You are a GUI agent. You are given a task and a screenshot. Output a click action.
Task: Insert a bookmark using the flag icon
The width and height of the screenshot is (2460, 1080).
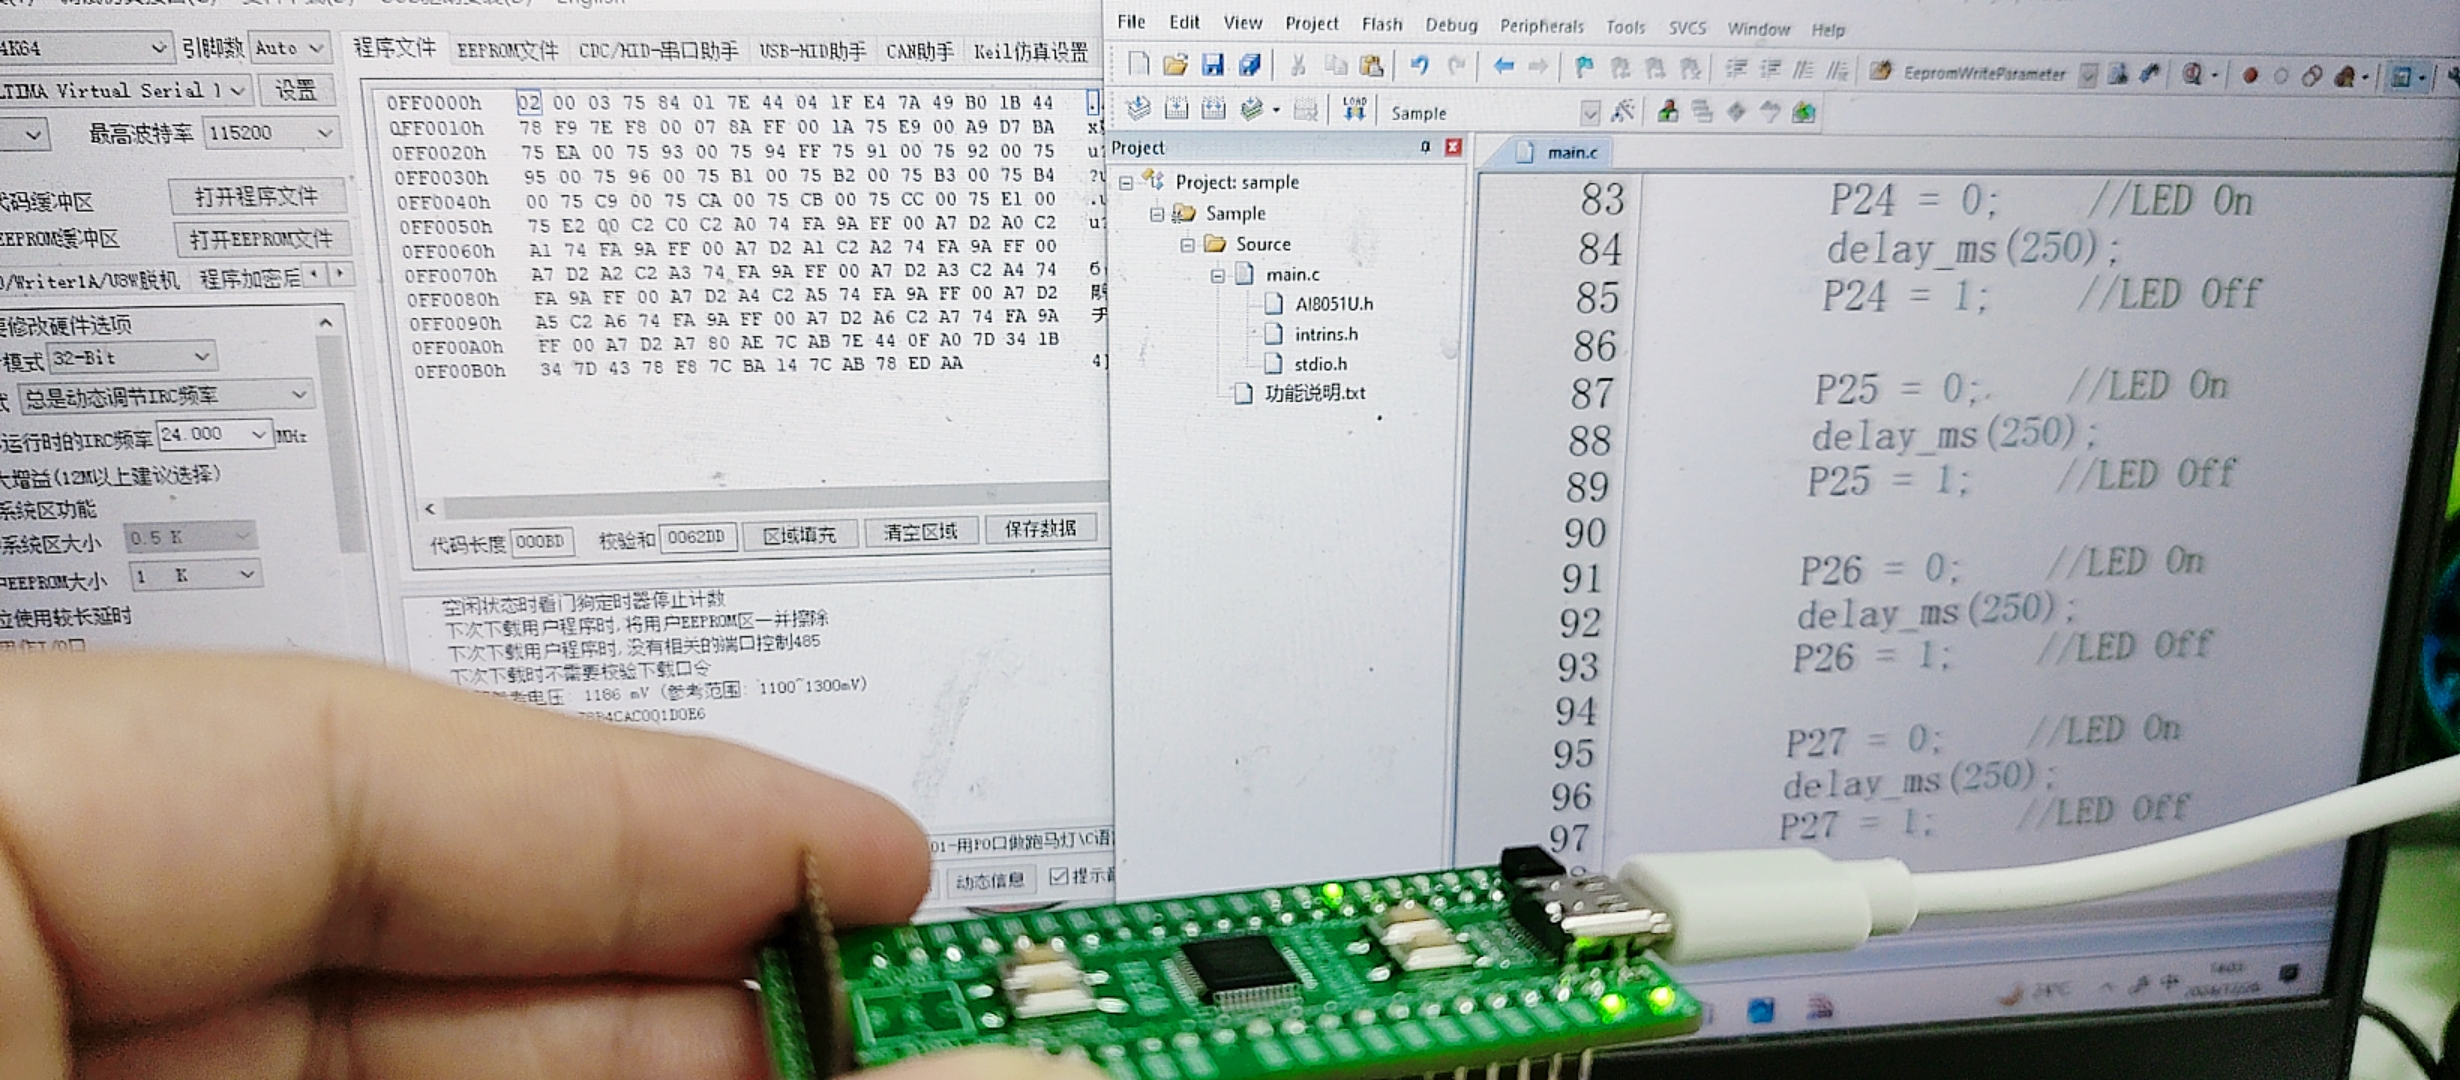tap(1583, 68)
